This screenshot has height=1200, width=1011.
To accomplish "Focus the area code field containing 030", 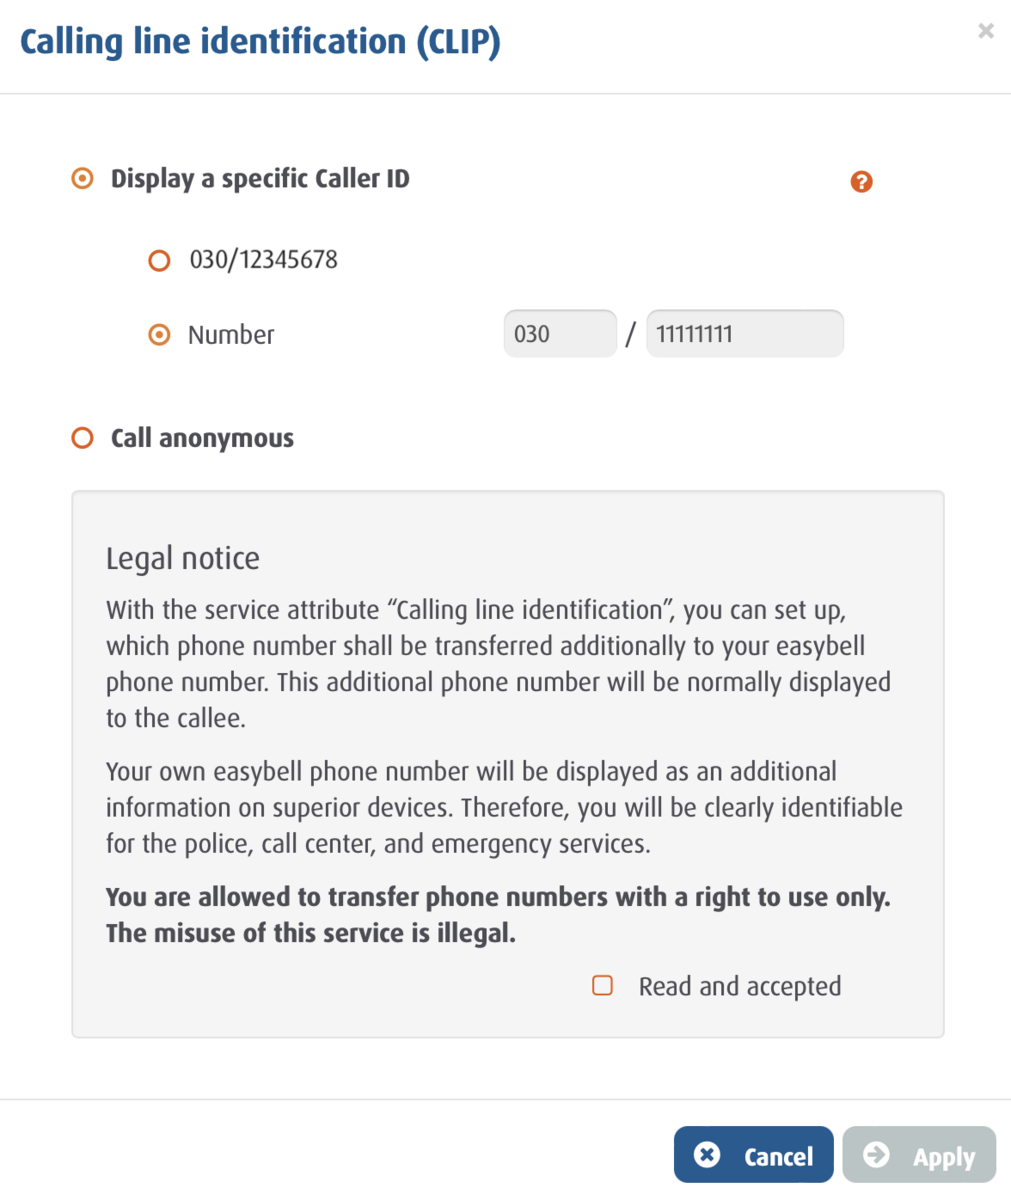I will coord(559,334).
